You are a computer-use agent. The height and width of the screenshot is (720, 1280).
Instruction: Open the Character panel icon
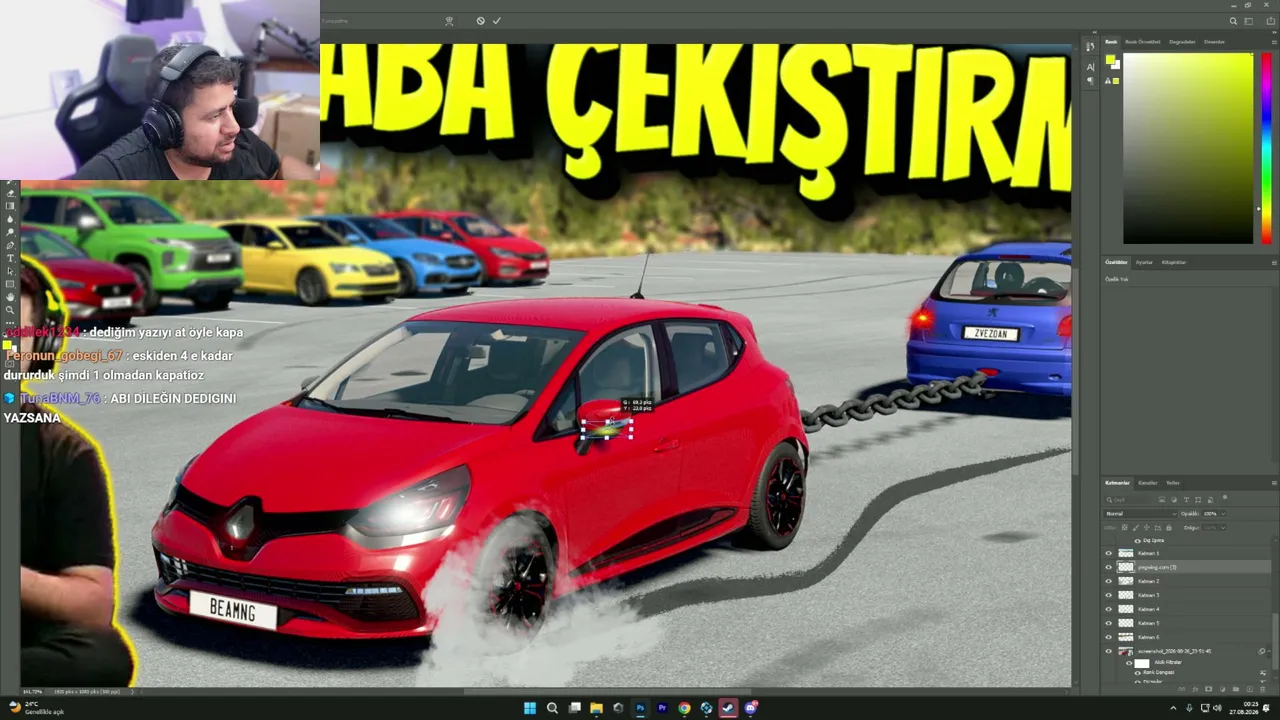pyautogui.click(x=1090, y=66)
